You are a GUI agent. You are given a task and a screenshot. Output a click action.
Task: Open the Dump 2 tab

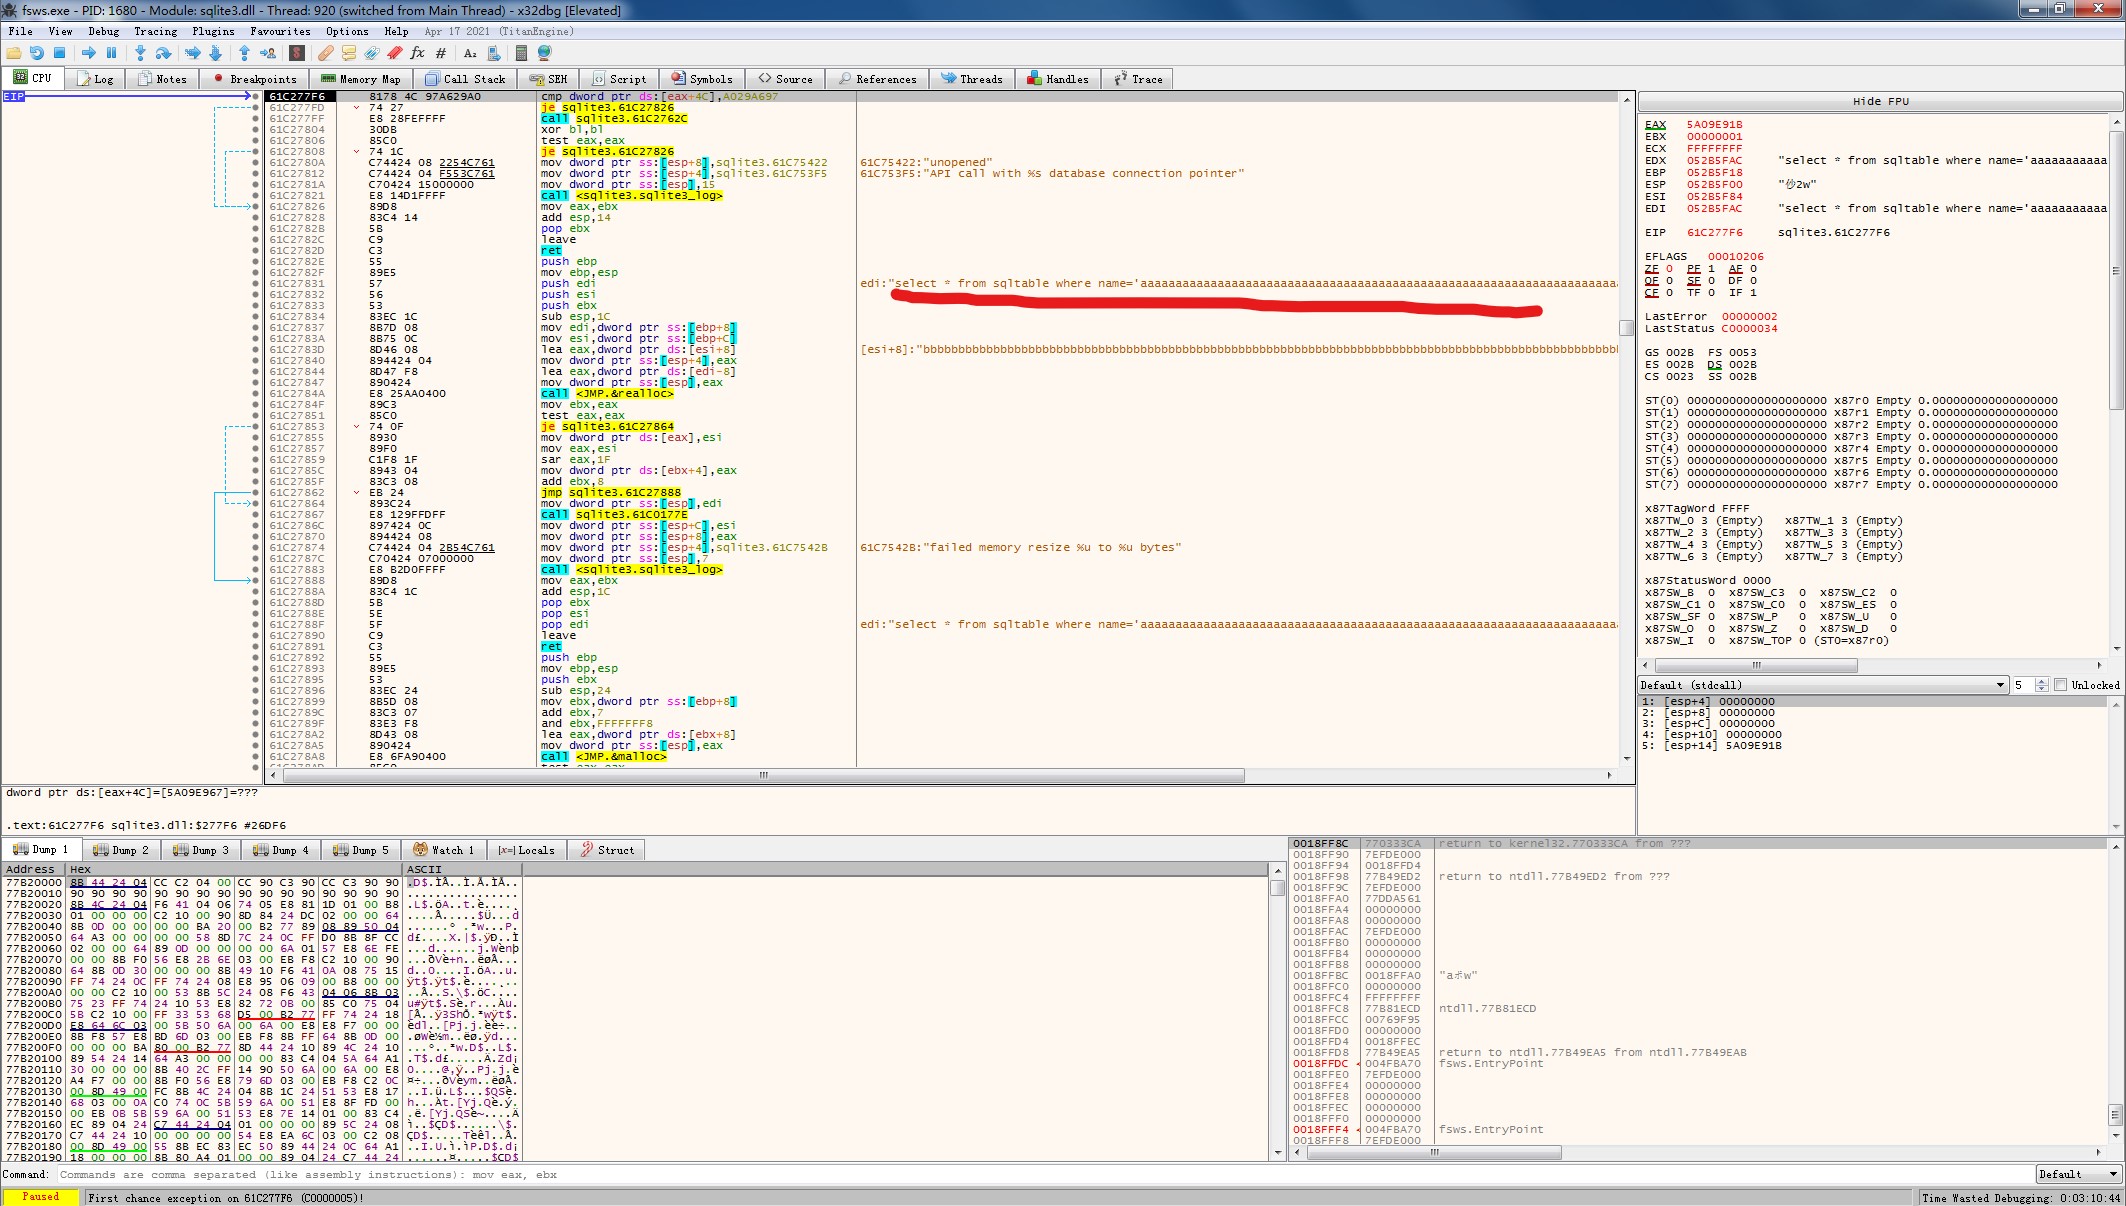point(122,850)
